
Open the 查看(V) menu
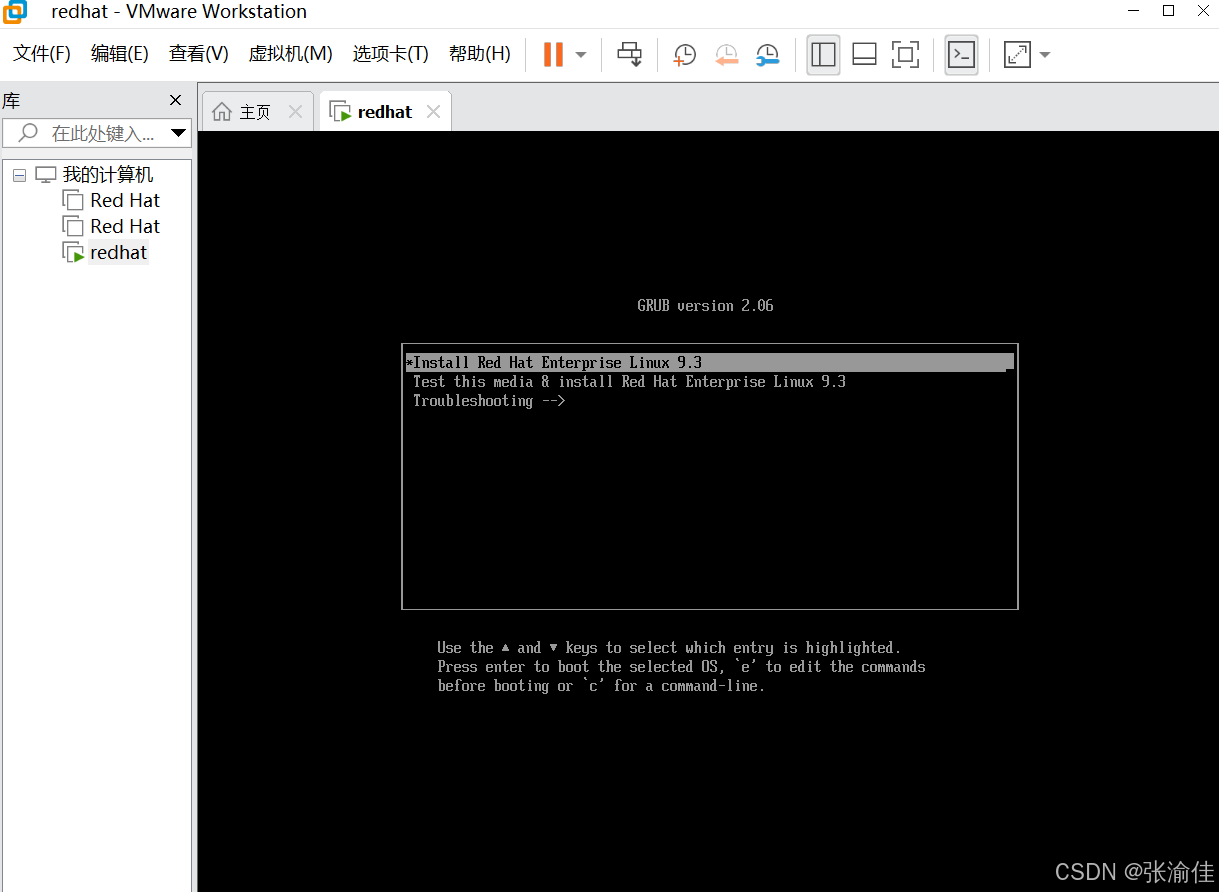pyautogui.click(x=199, y=54)
